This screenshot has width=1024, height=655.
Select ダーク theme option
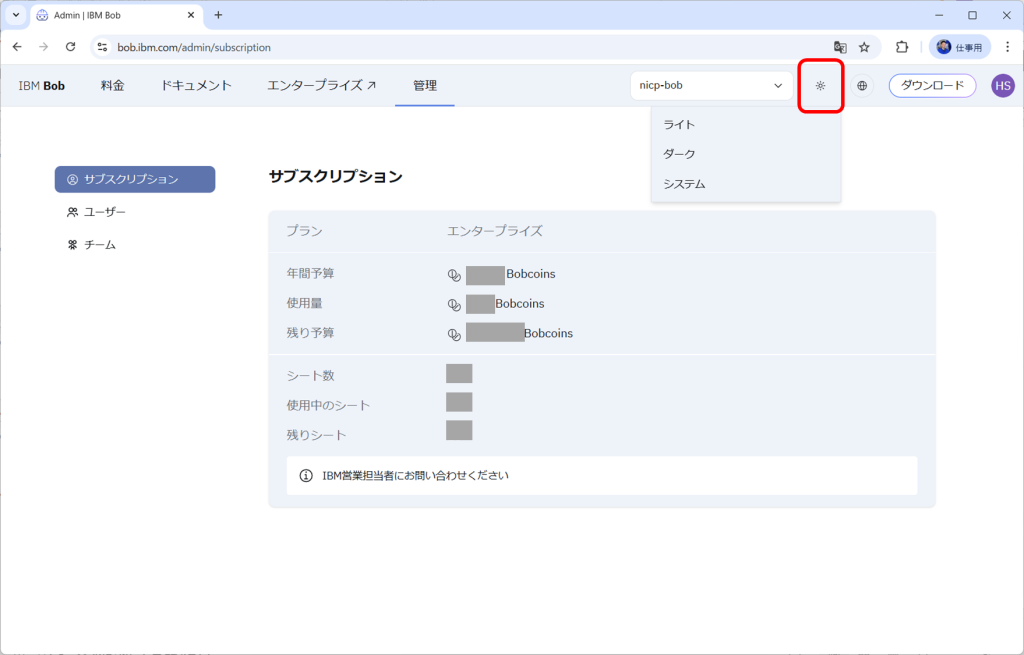(x=746, y=154)
